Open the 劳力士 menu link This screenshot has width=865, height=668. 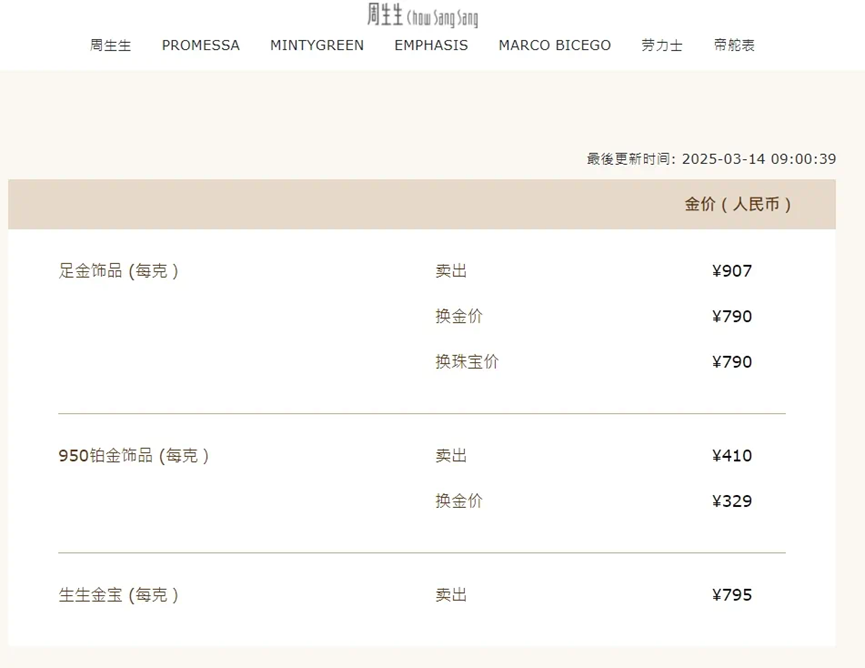click(662, 45)
